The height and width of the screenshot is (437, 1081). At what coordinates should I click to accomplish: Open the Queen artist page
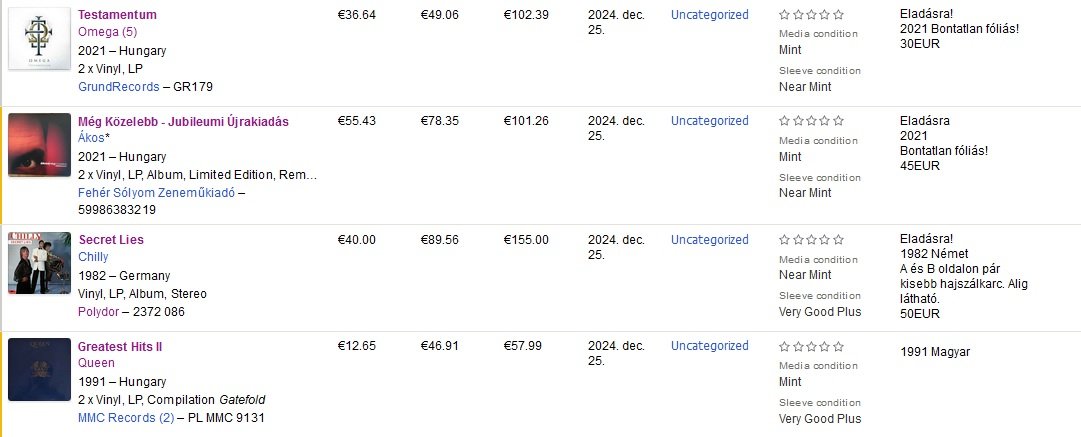[x=96, y=363]
